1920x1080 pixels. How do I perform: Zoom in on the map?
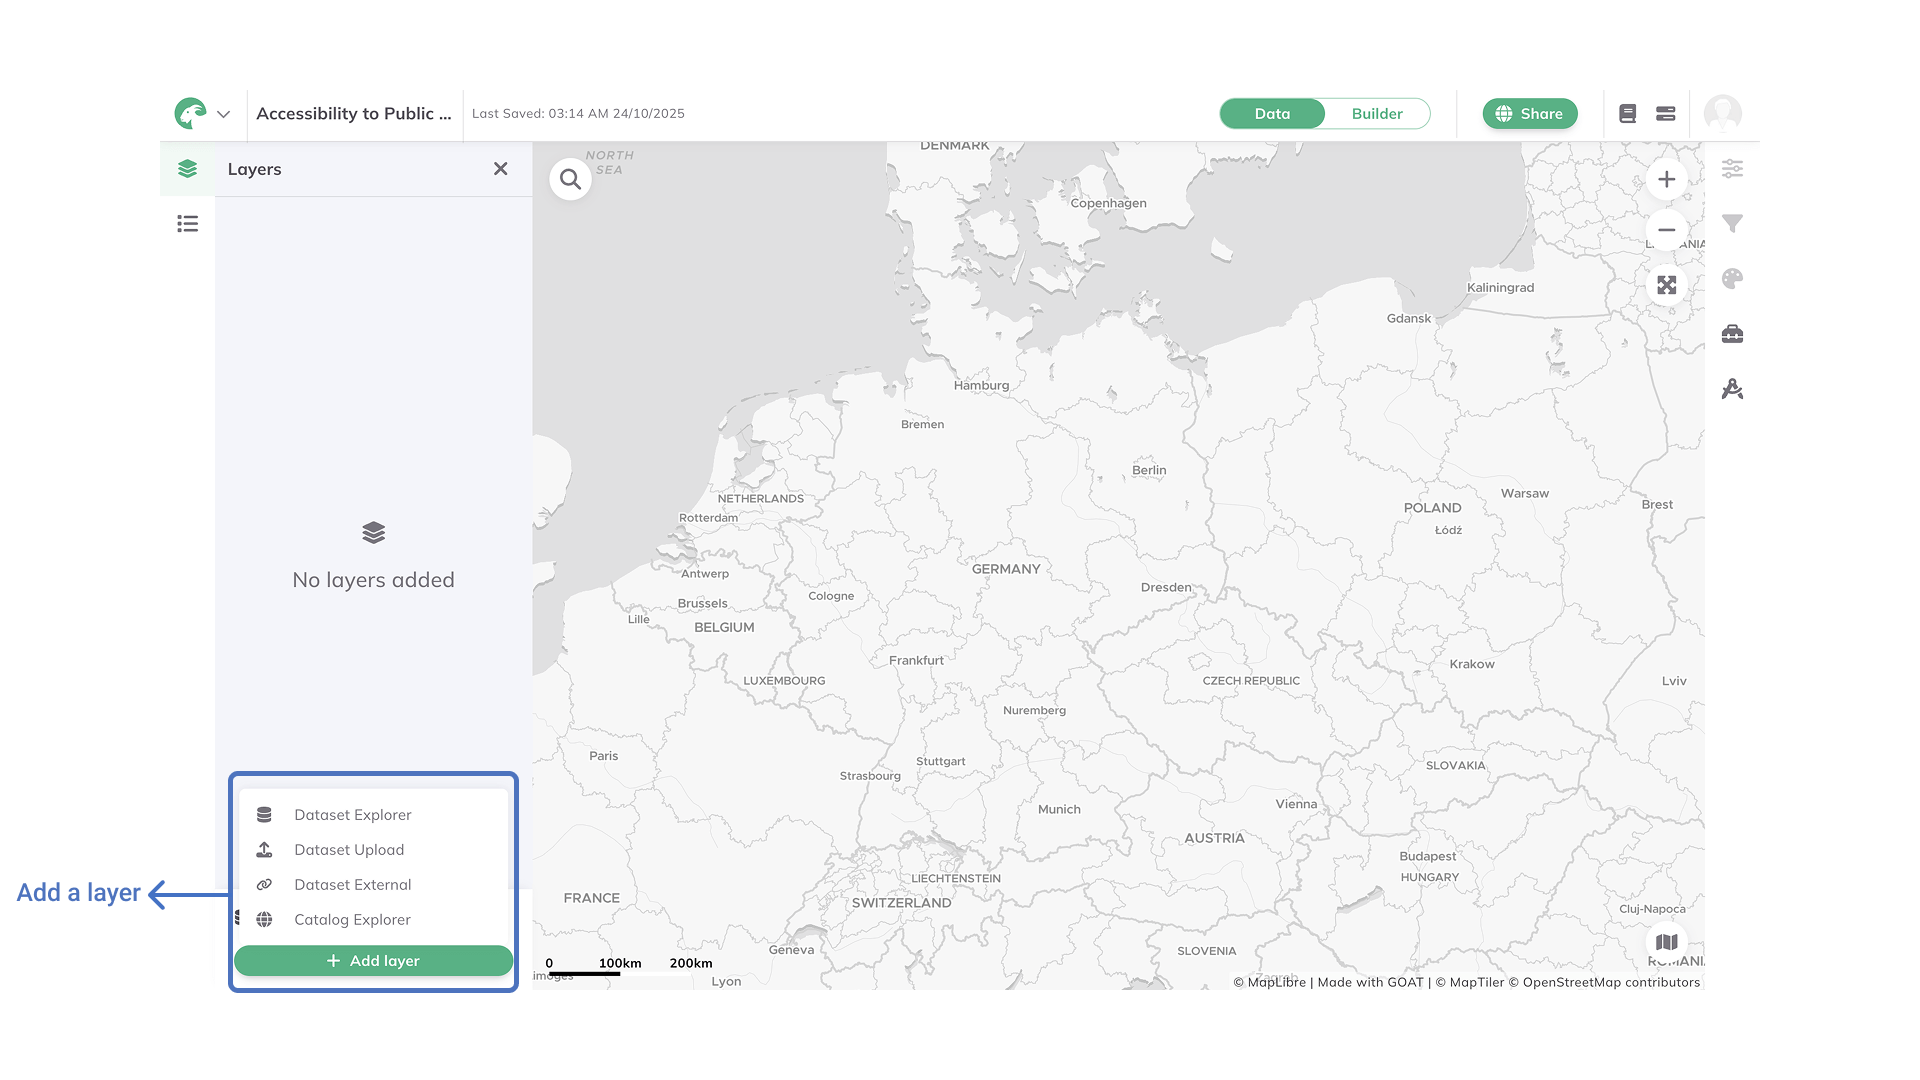point(1666,180)
